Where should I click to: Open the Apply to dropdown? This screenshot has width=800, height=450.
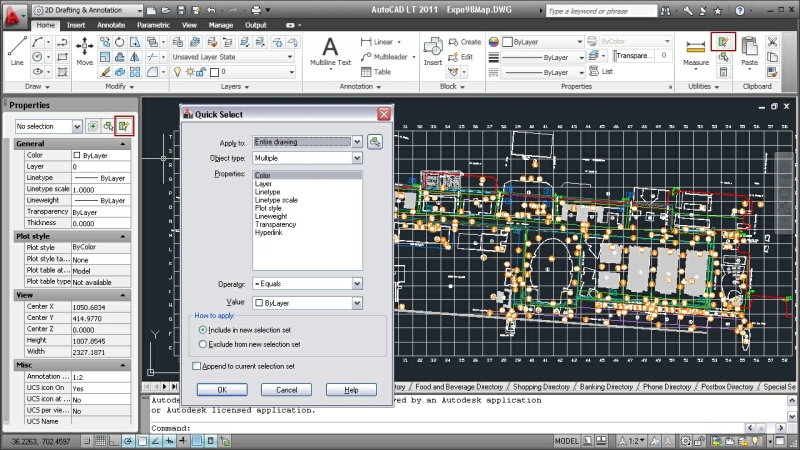coord(357,142)
